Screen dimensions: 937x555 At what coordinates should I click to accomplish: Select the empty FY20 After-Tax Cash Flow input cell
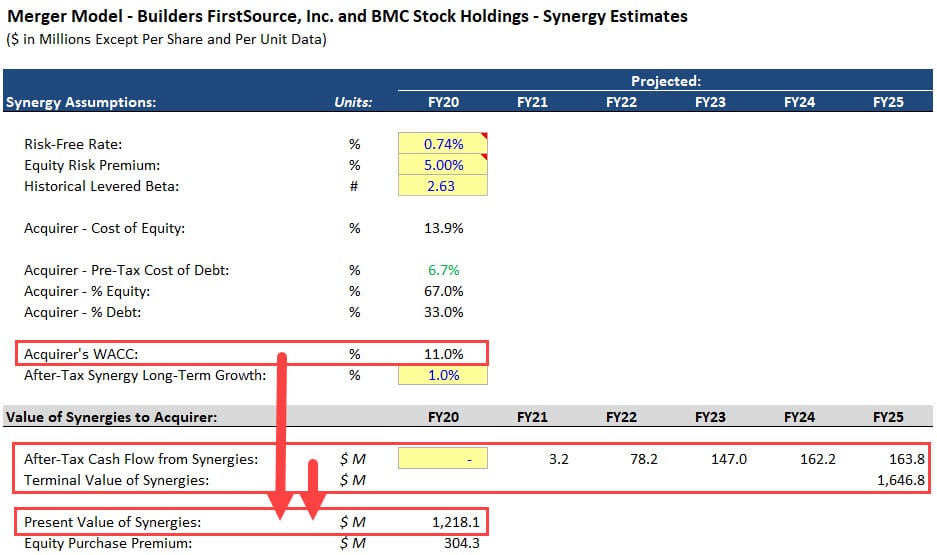pyautogui.click(x=443, y=459)
